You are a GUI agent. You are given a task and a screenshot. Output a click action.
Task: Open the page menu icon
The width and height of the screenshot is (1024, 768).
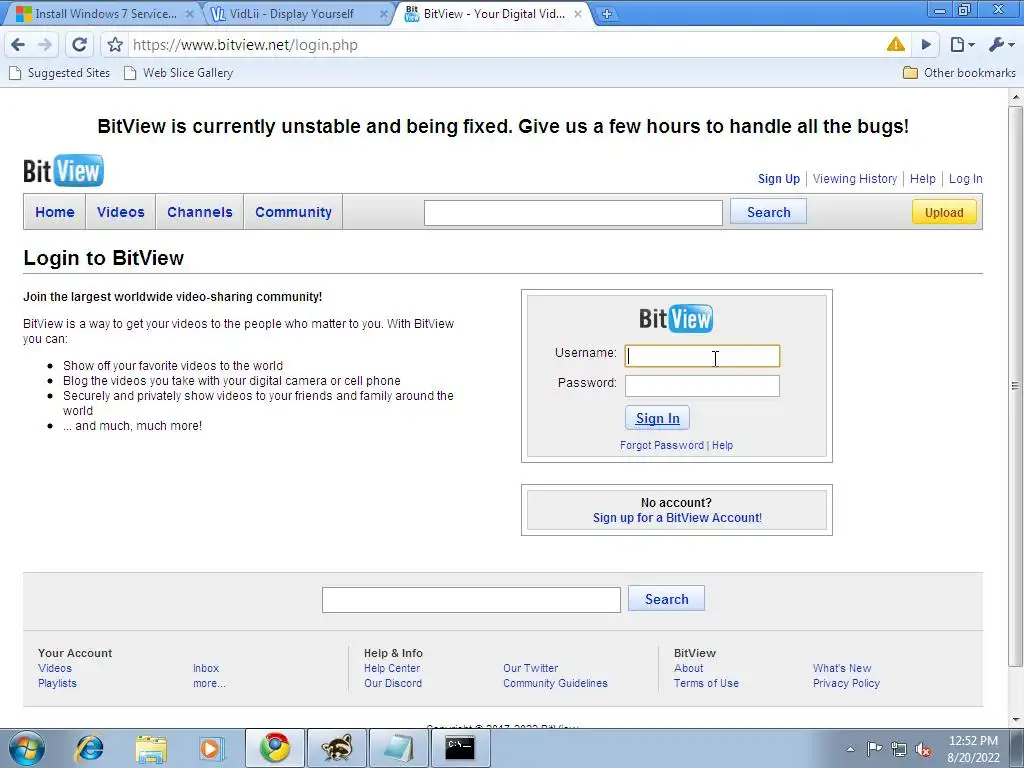(x=962, y=44)
